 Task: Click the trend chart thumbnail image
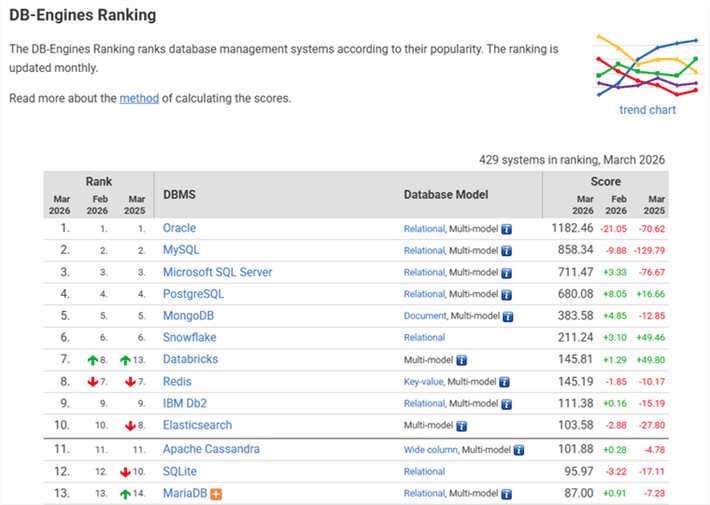[x=648, y=66]
